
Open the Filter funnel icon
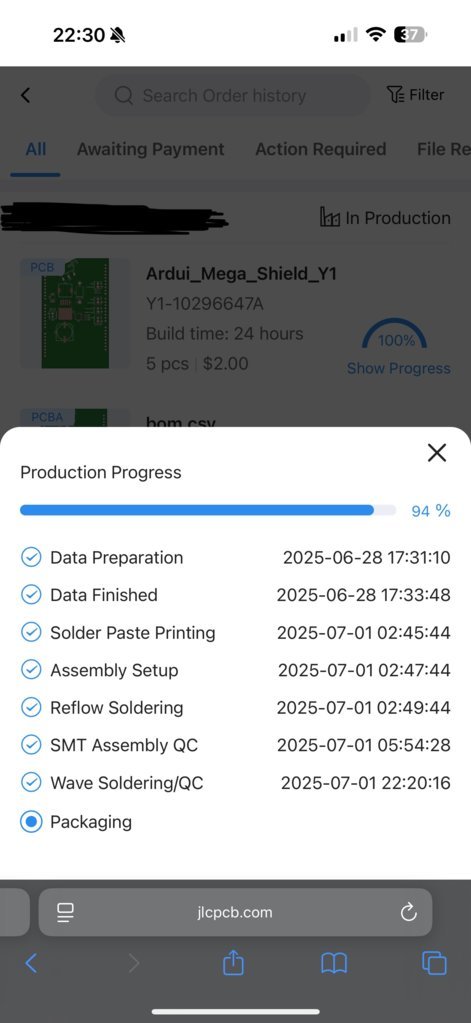(395, 95)
